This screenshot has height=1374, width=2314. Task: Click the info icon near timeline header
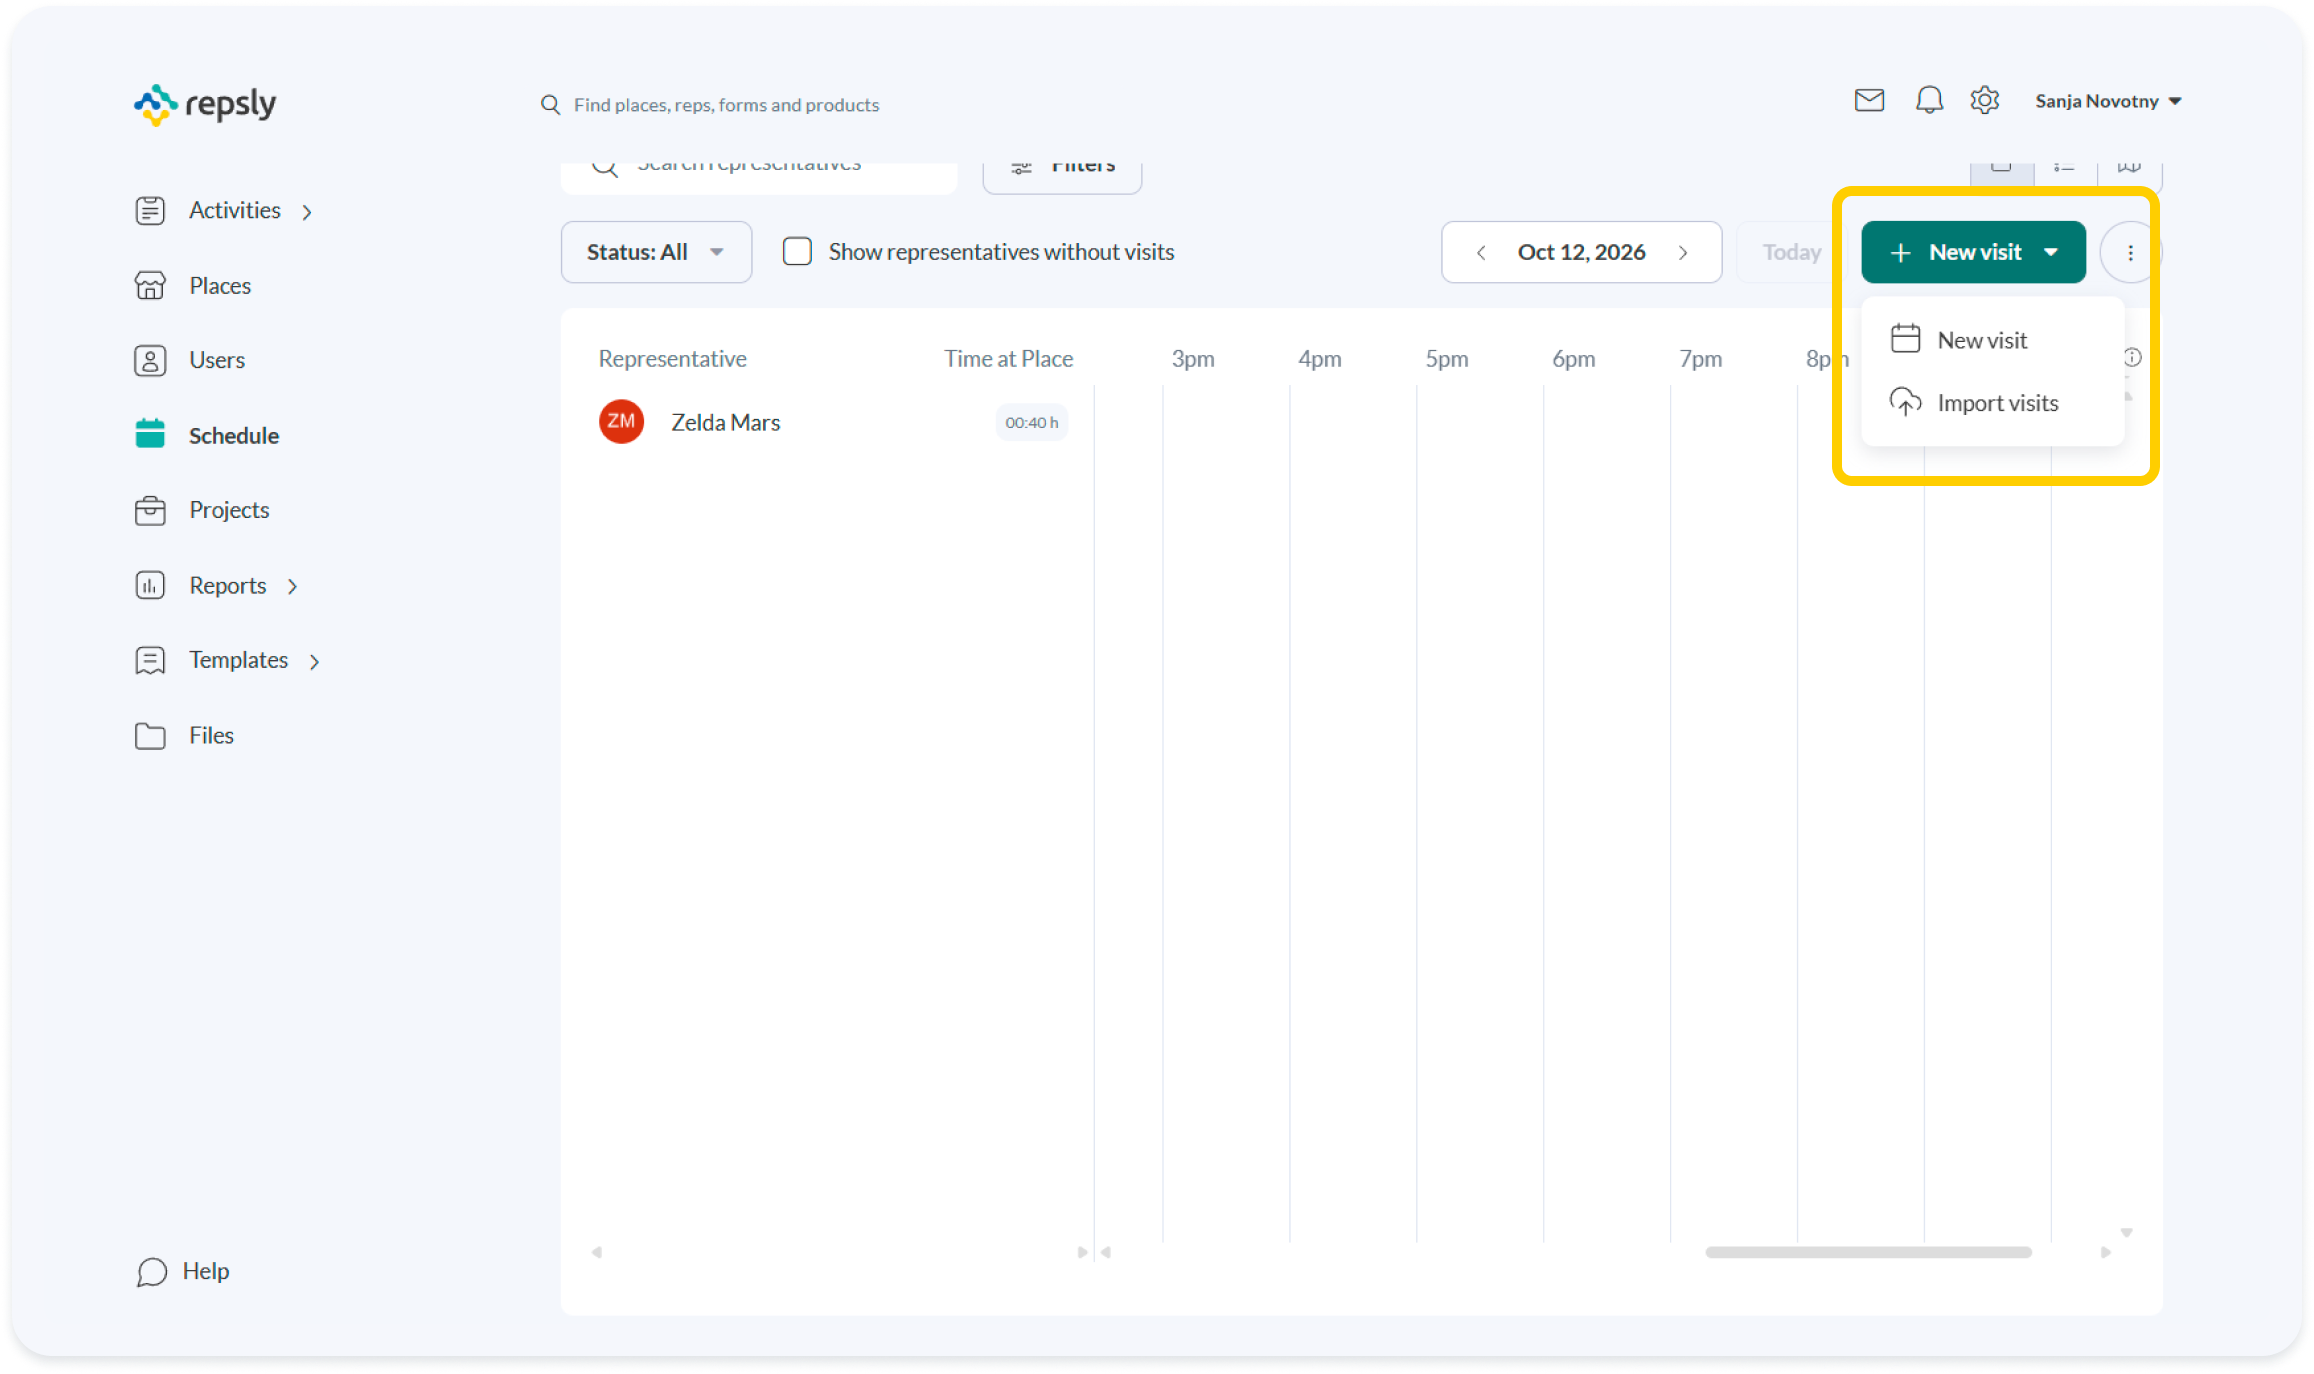click(2132, 357)
